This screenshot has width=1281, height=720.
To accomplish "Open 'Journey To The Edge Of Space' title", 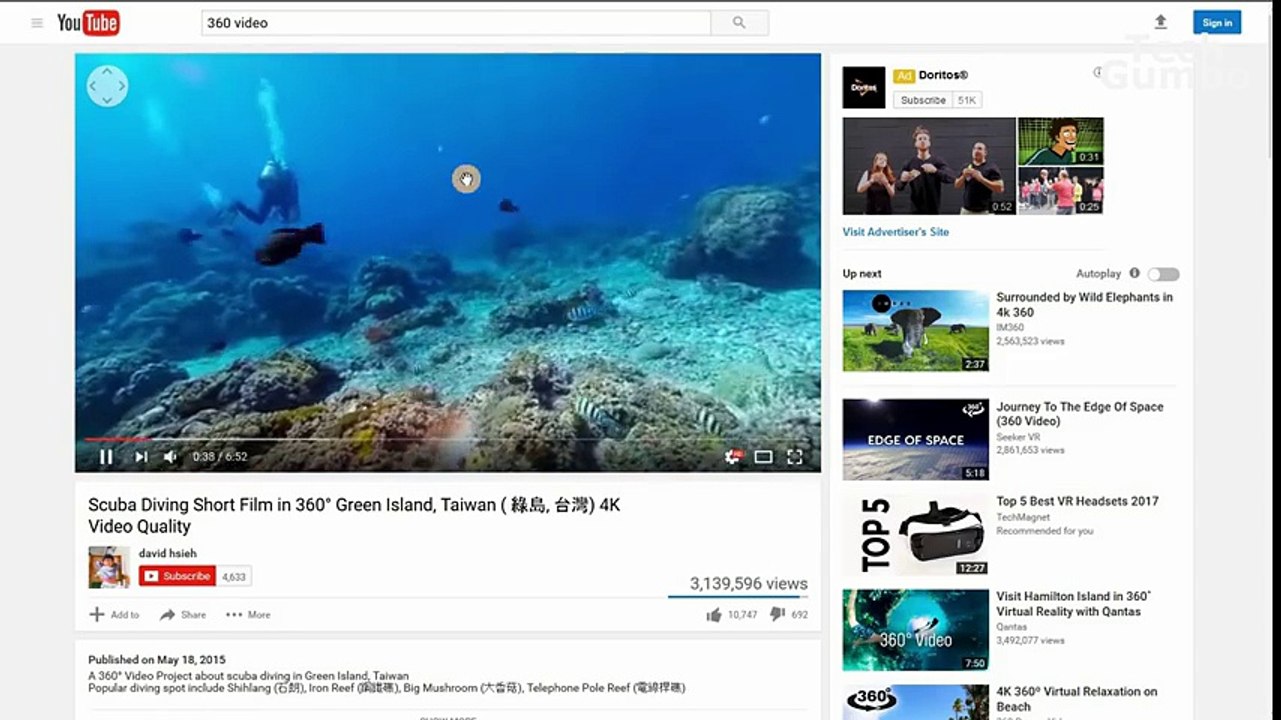I will tap(1080, 414).
